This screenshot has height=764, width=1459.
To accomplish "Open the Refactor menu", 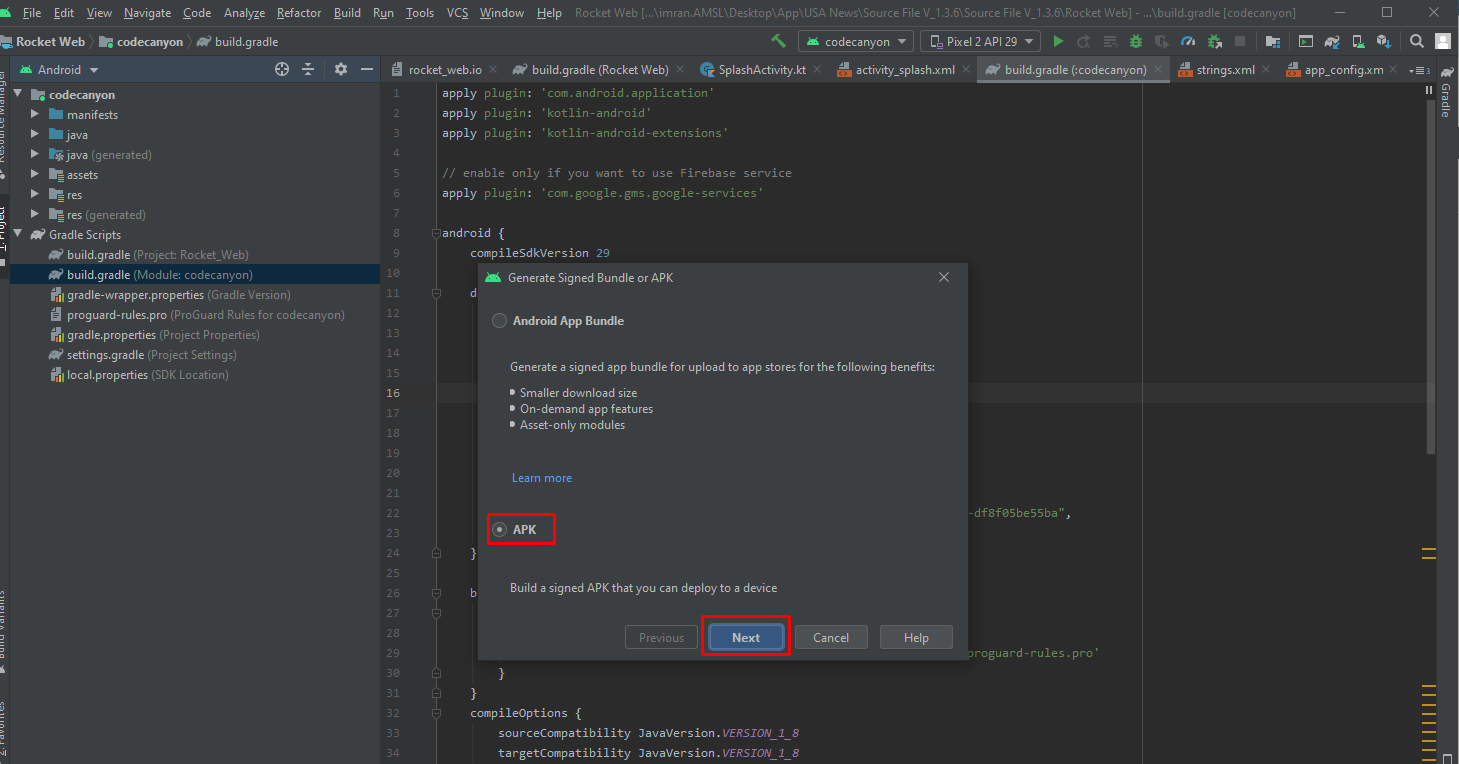I will point(299,13).
